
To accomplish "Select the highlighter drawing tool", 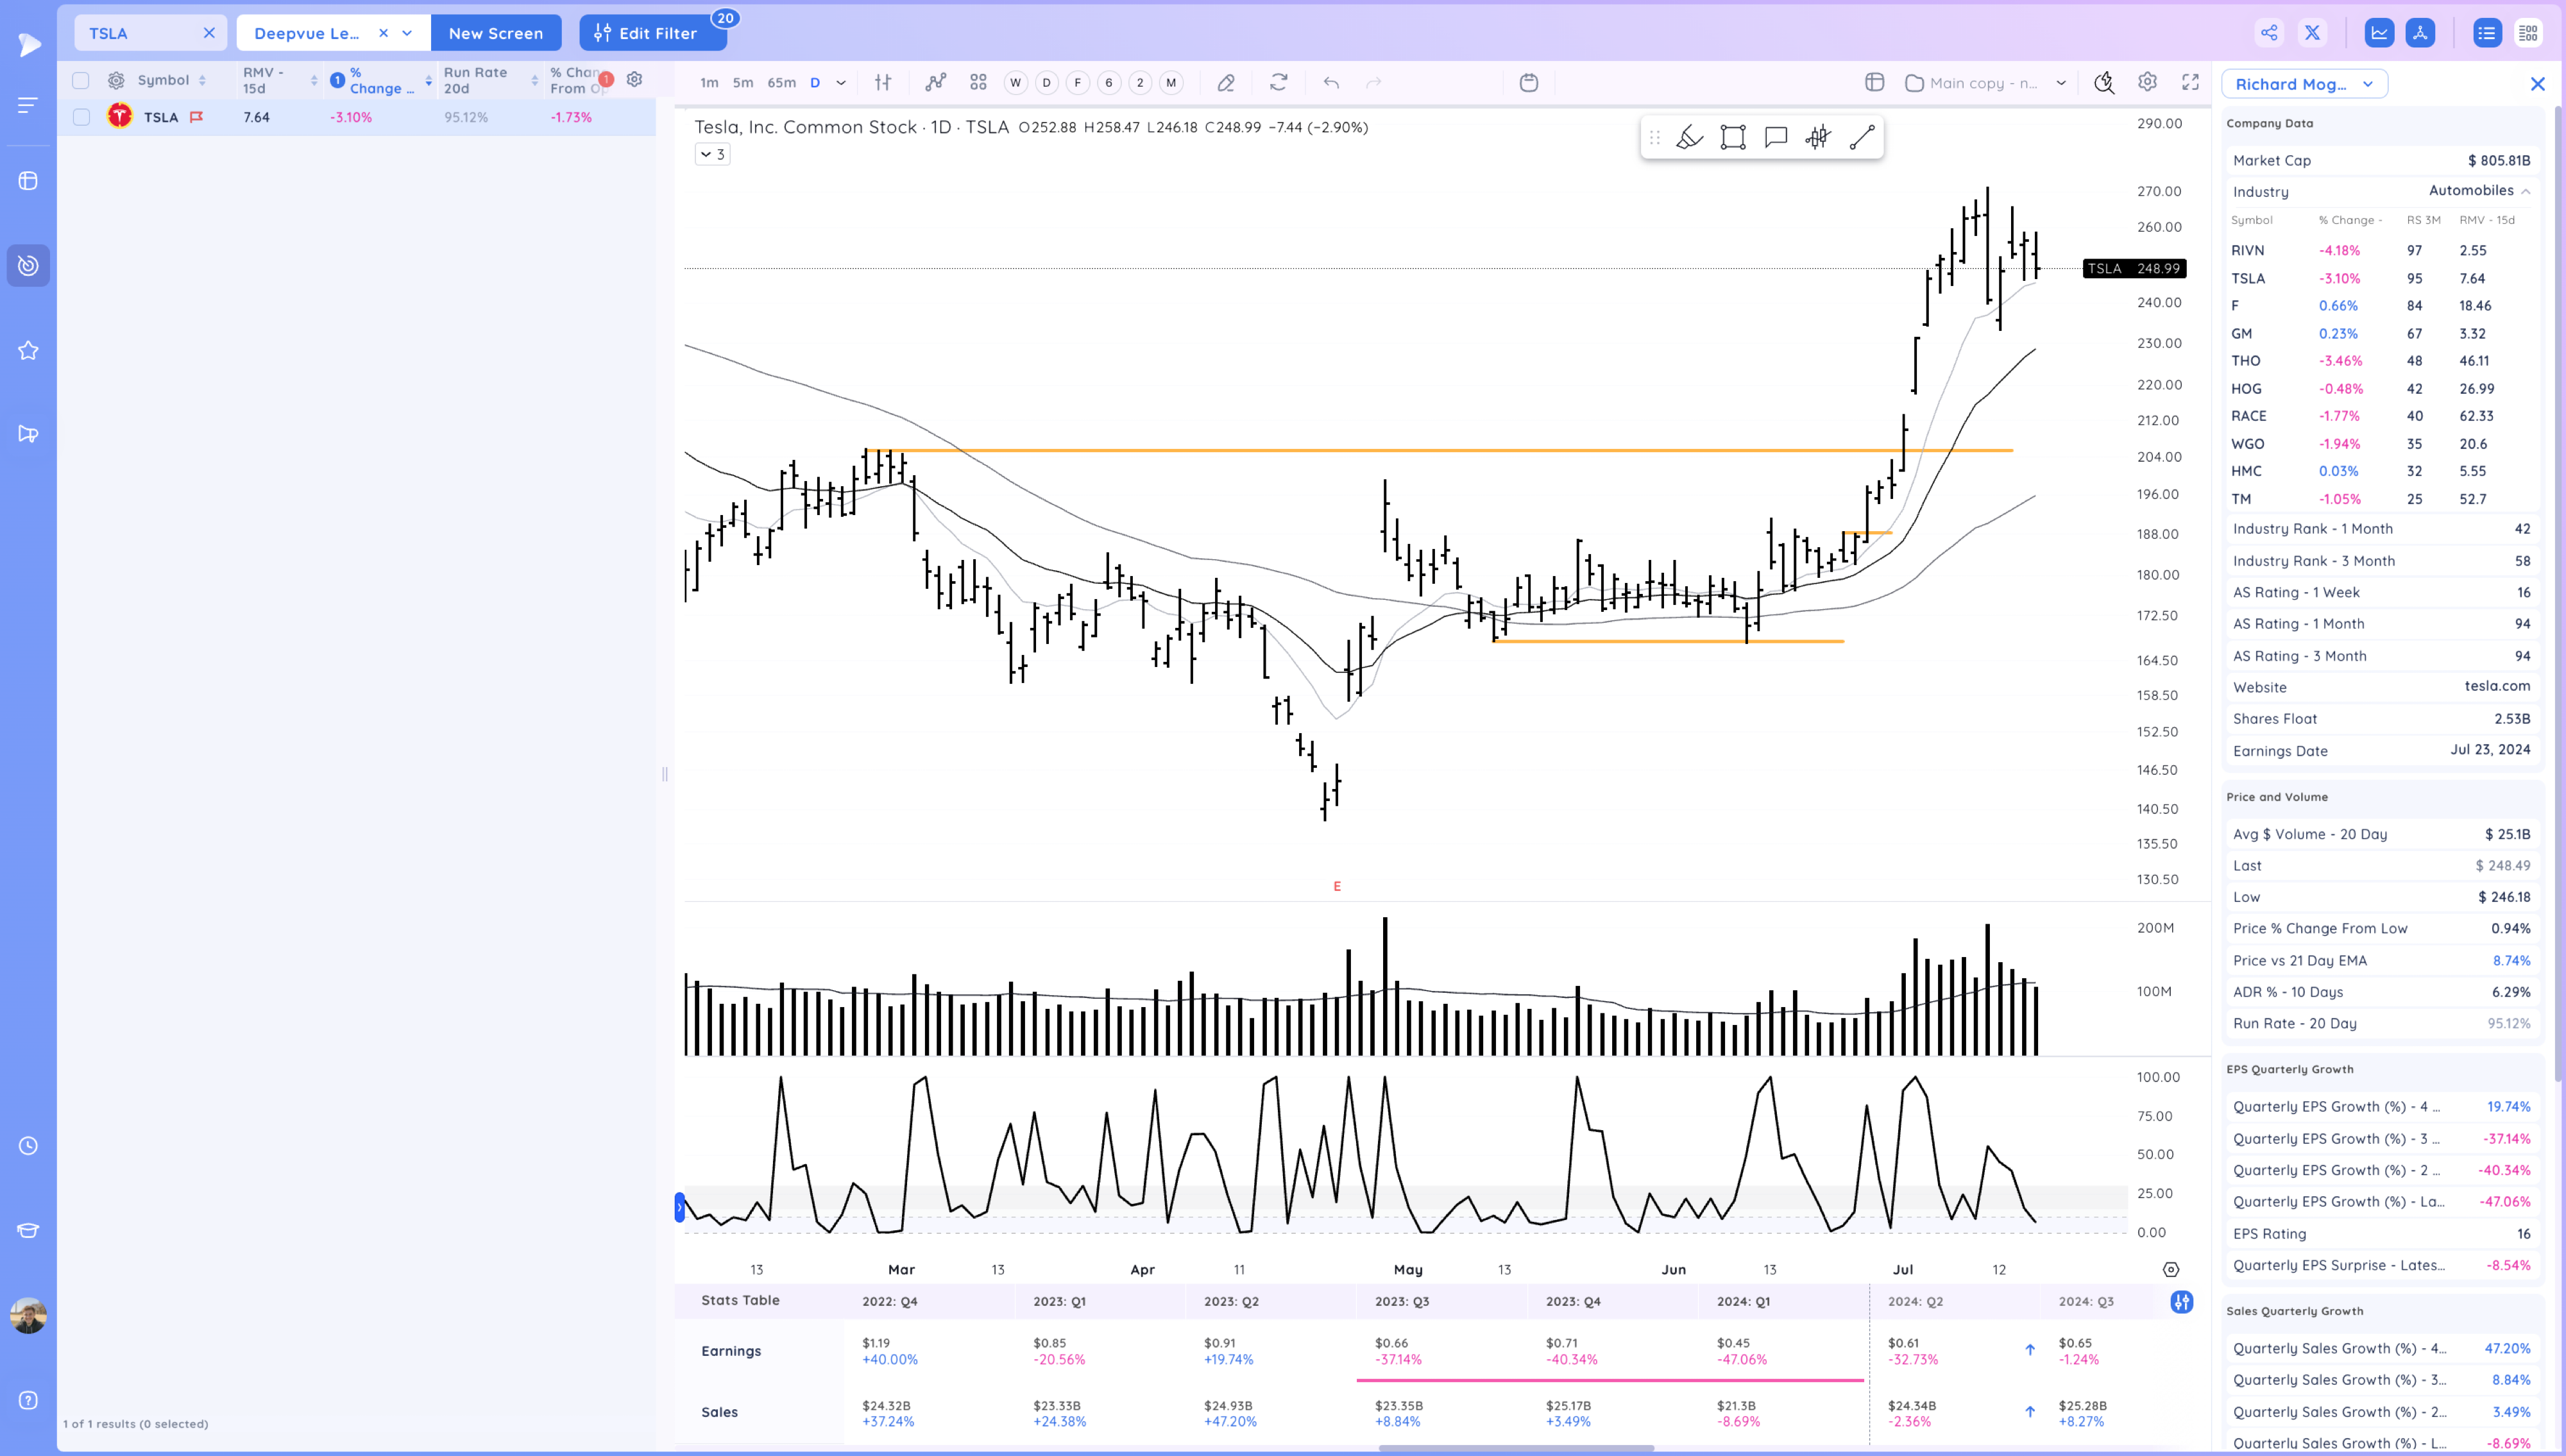I will (x=1689, y=138).
